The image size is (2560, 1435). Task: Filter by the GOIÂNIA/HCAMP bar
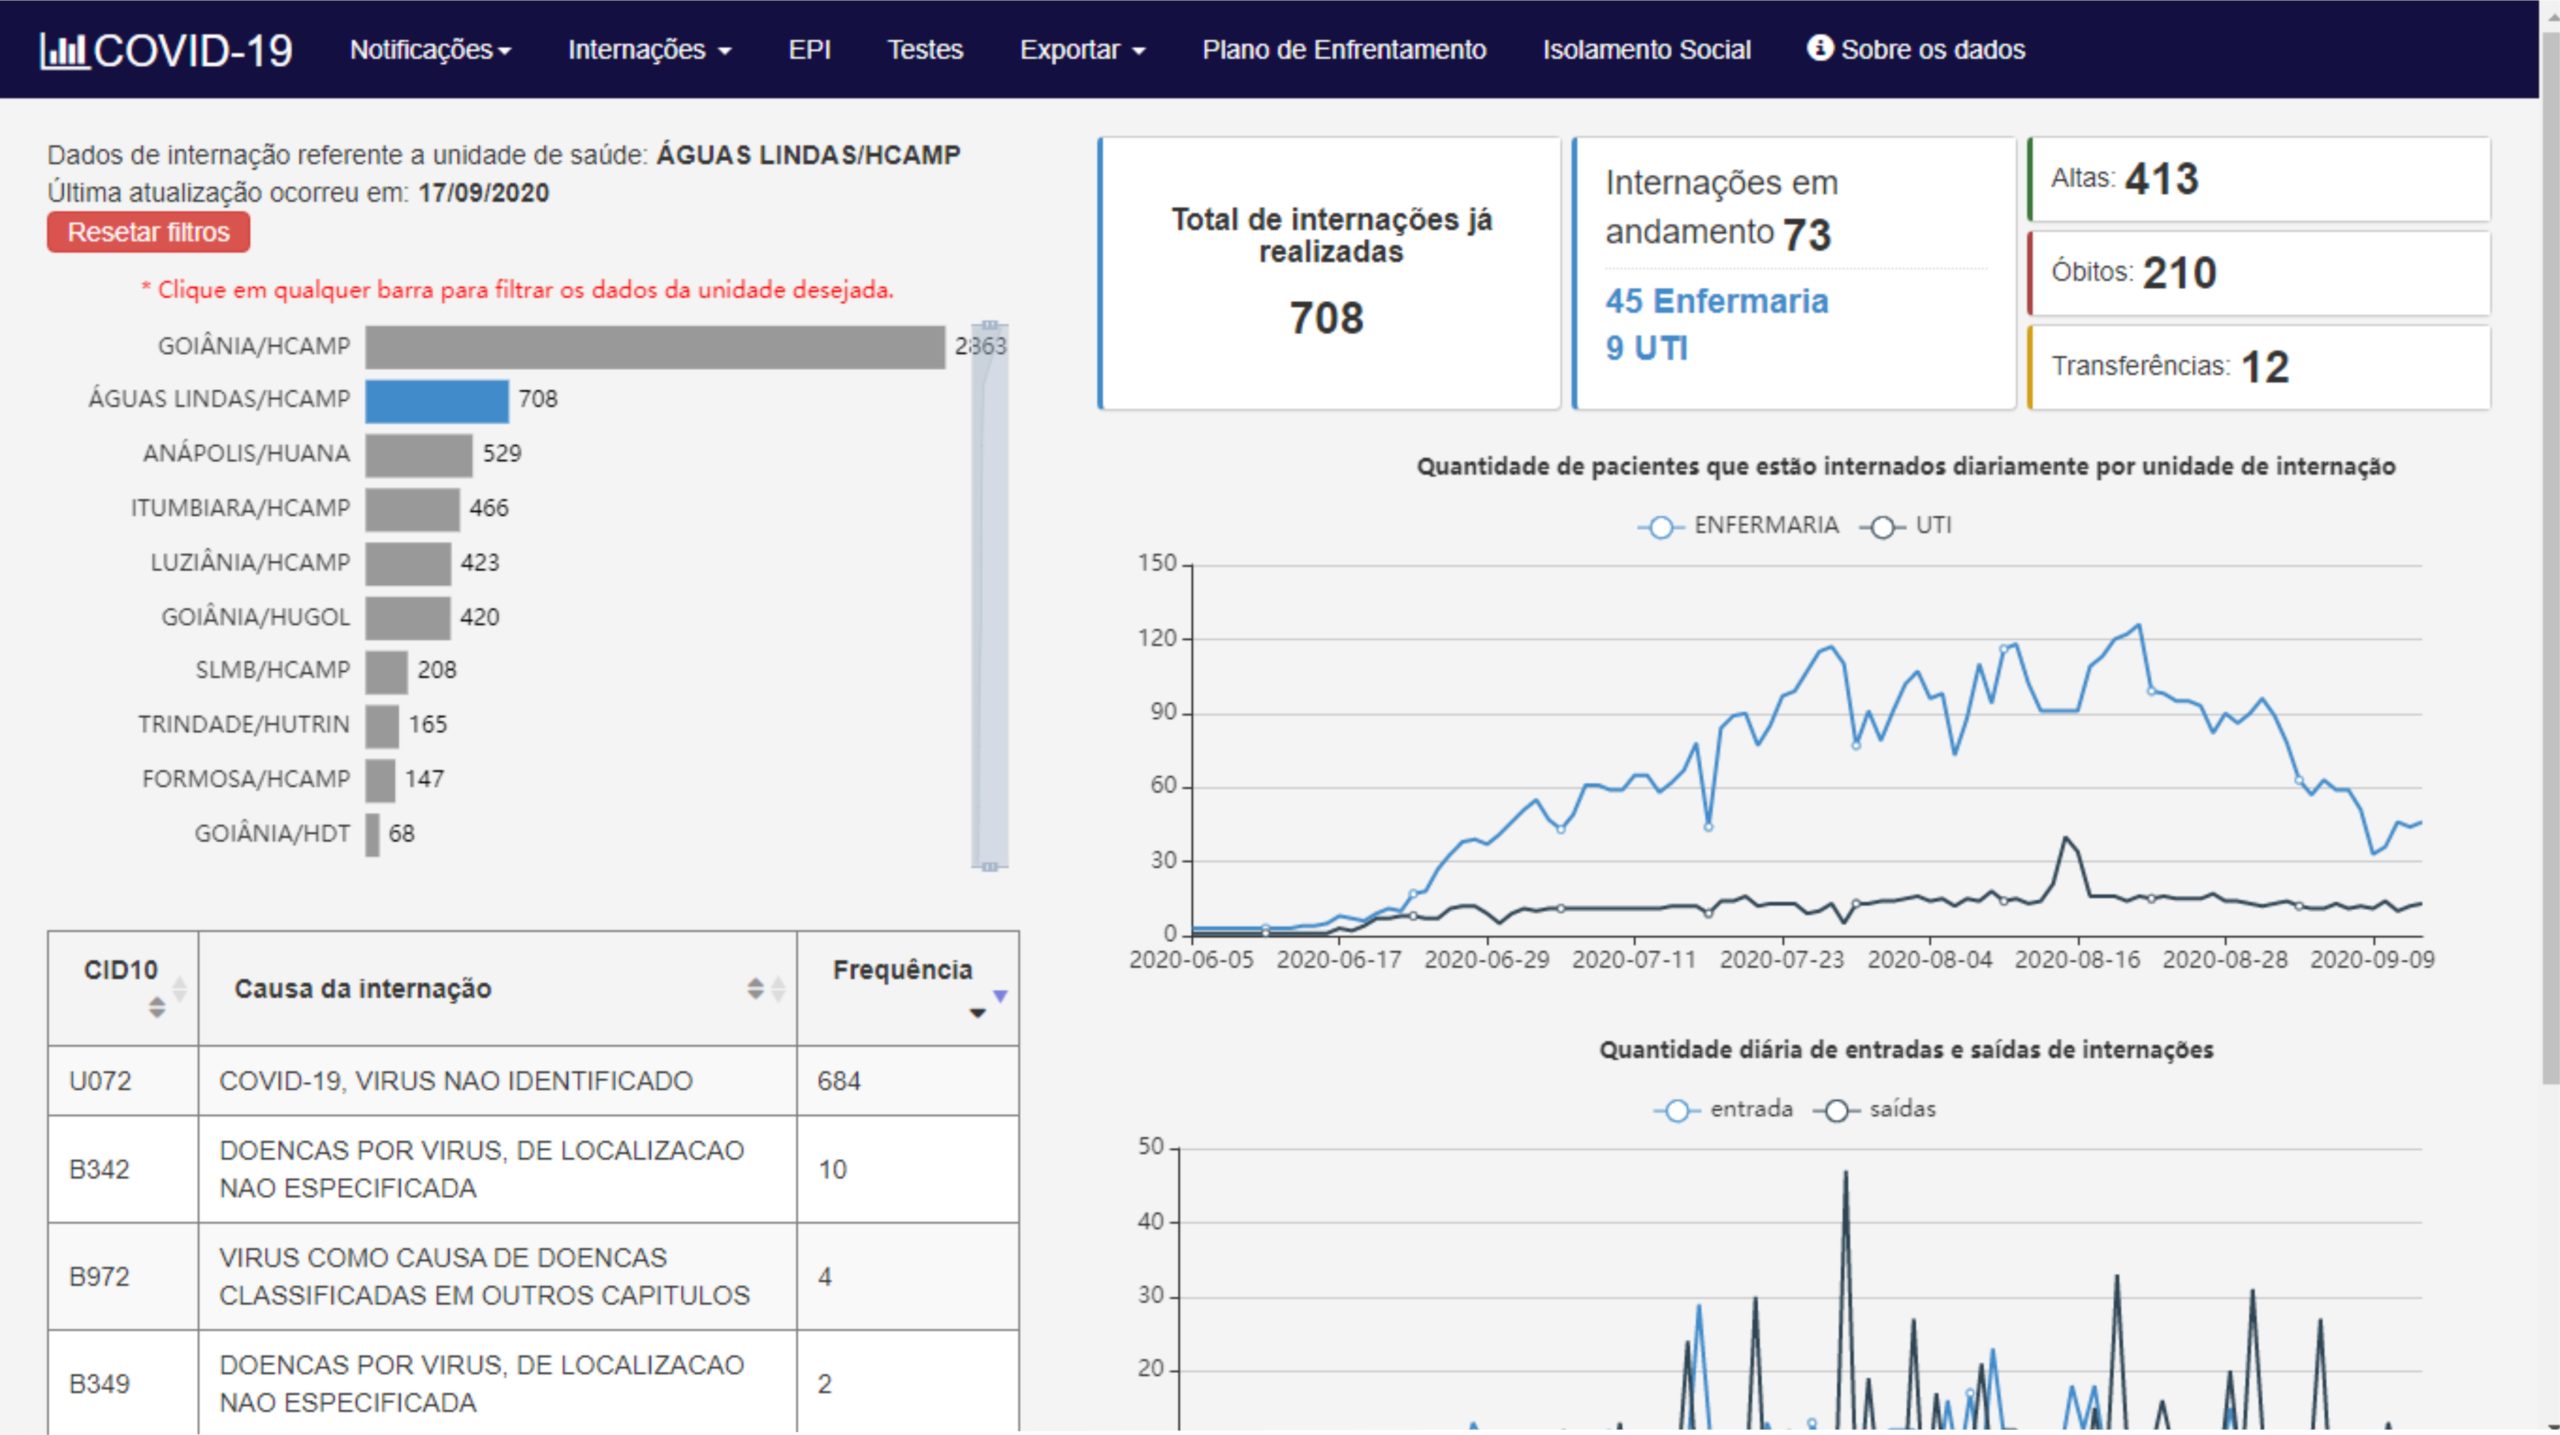(655, 346)
